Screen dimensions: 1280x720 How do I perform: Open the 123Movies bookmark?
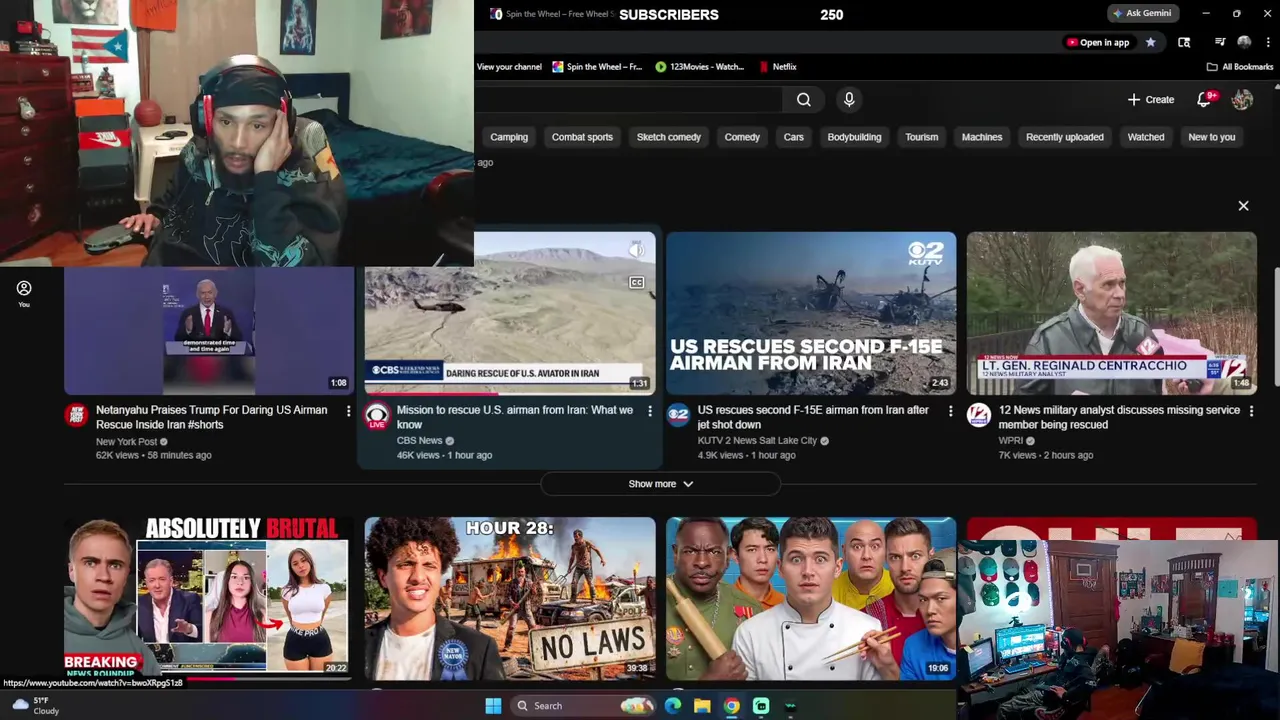pos(700,67)
